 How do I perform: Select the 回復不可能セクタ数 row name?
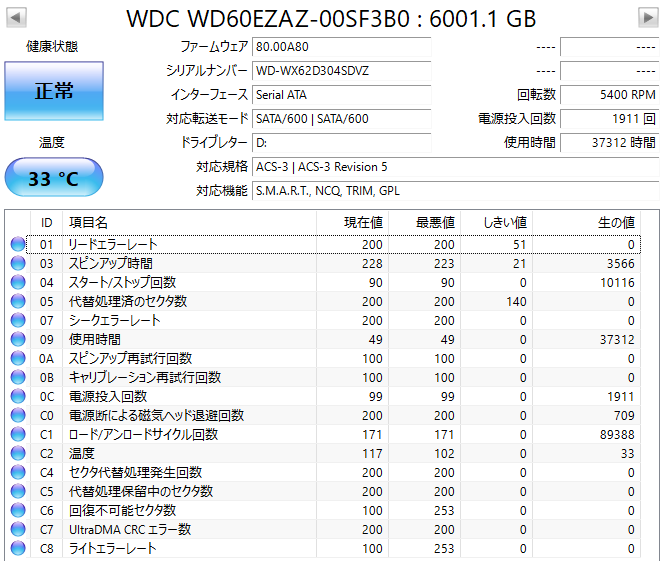pyautogui.click(x=123, y=511)
